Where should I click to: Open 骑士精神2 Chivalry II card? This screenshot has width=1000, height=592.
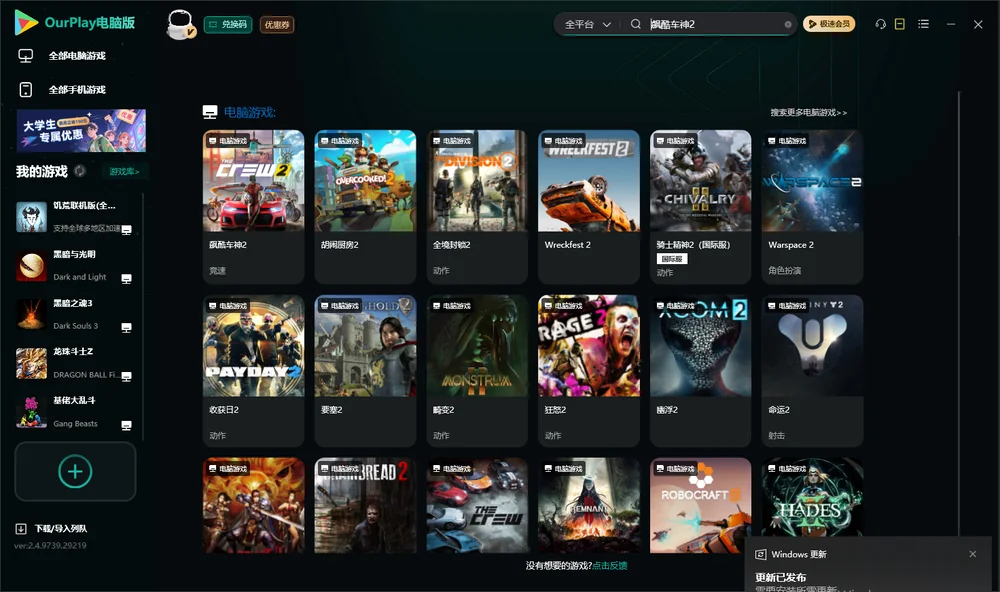[700, 207]
